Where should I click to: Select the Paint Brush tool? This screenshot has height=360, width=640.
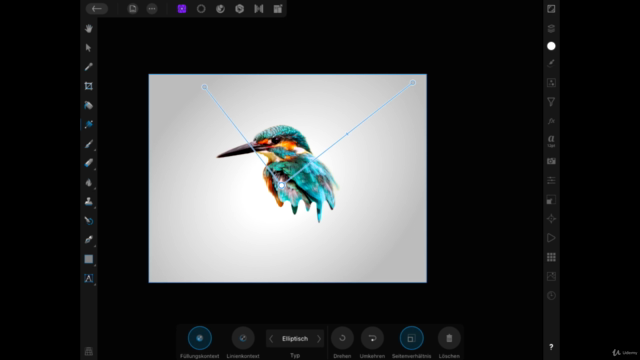[x=89, y=144]
